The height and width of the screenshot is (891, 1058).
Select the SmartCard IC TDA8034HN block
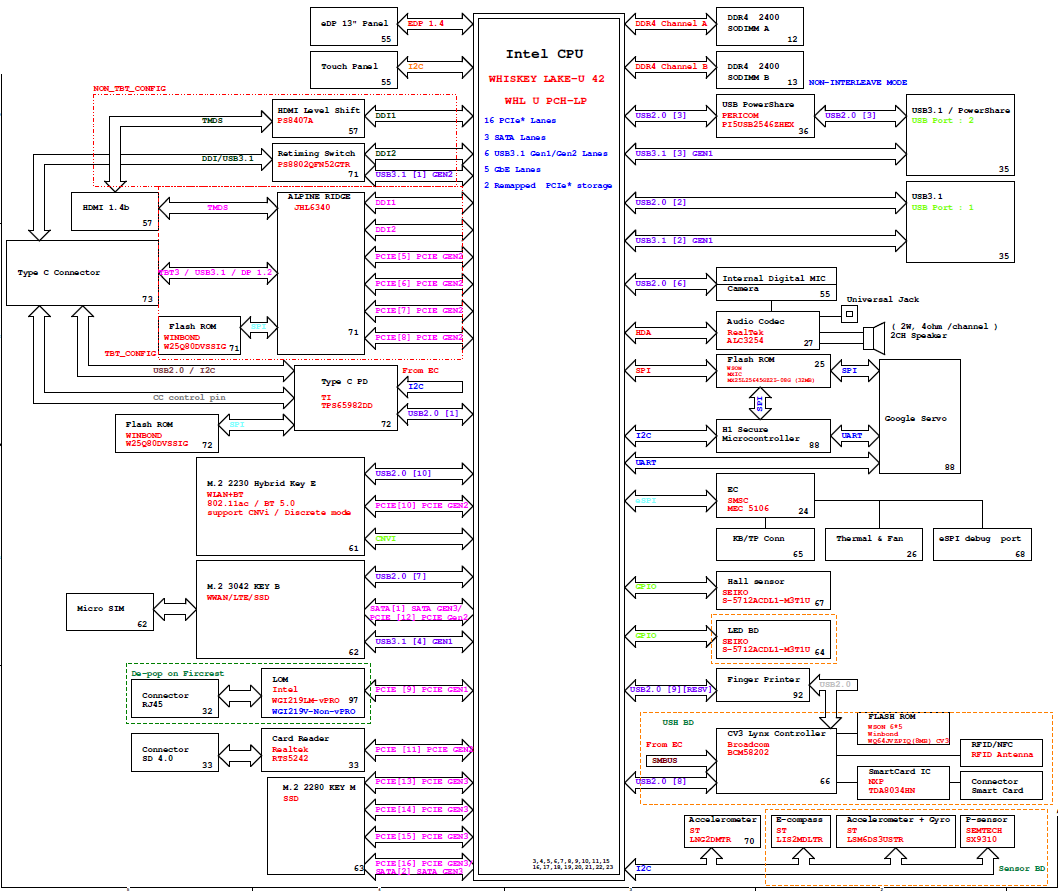(903, 783)
